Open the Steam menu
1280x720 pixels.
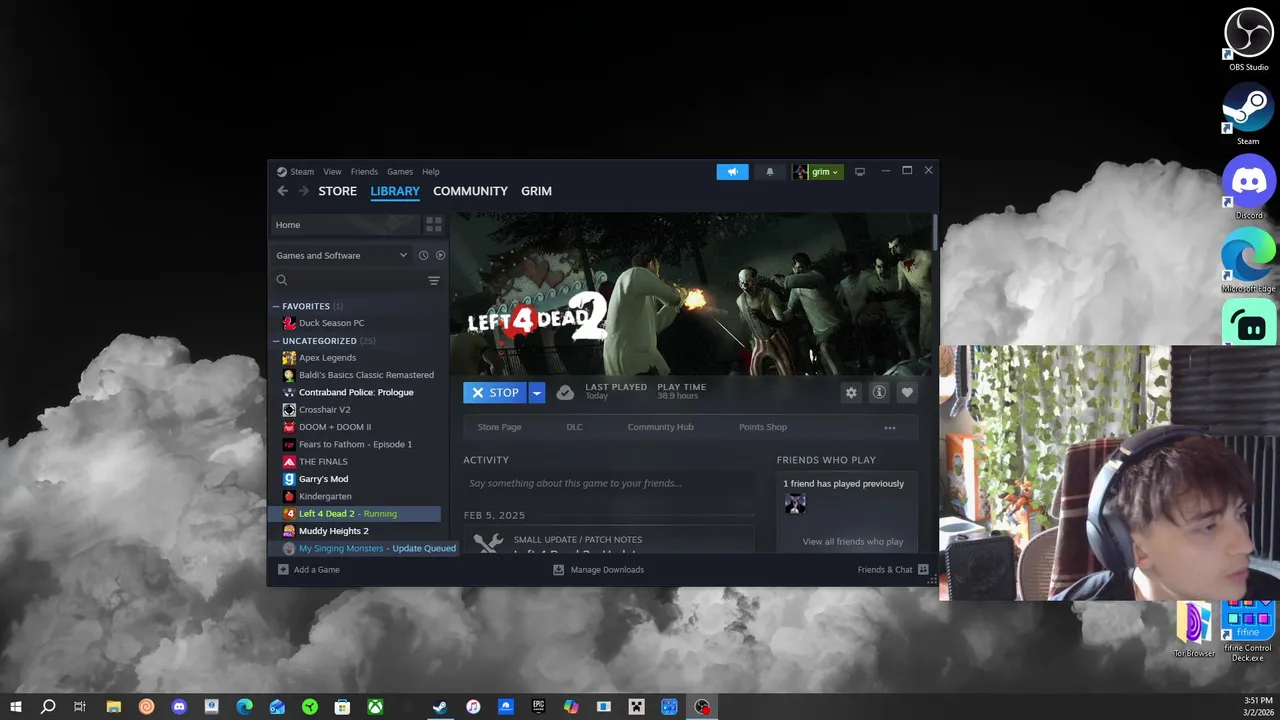[x=301, y=172]
